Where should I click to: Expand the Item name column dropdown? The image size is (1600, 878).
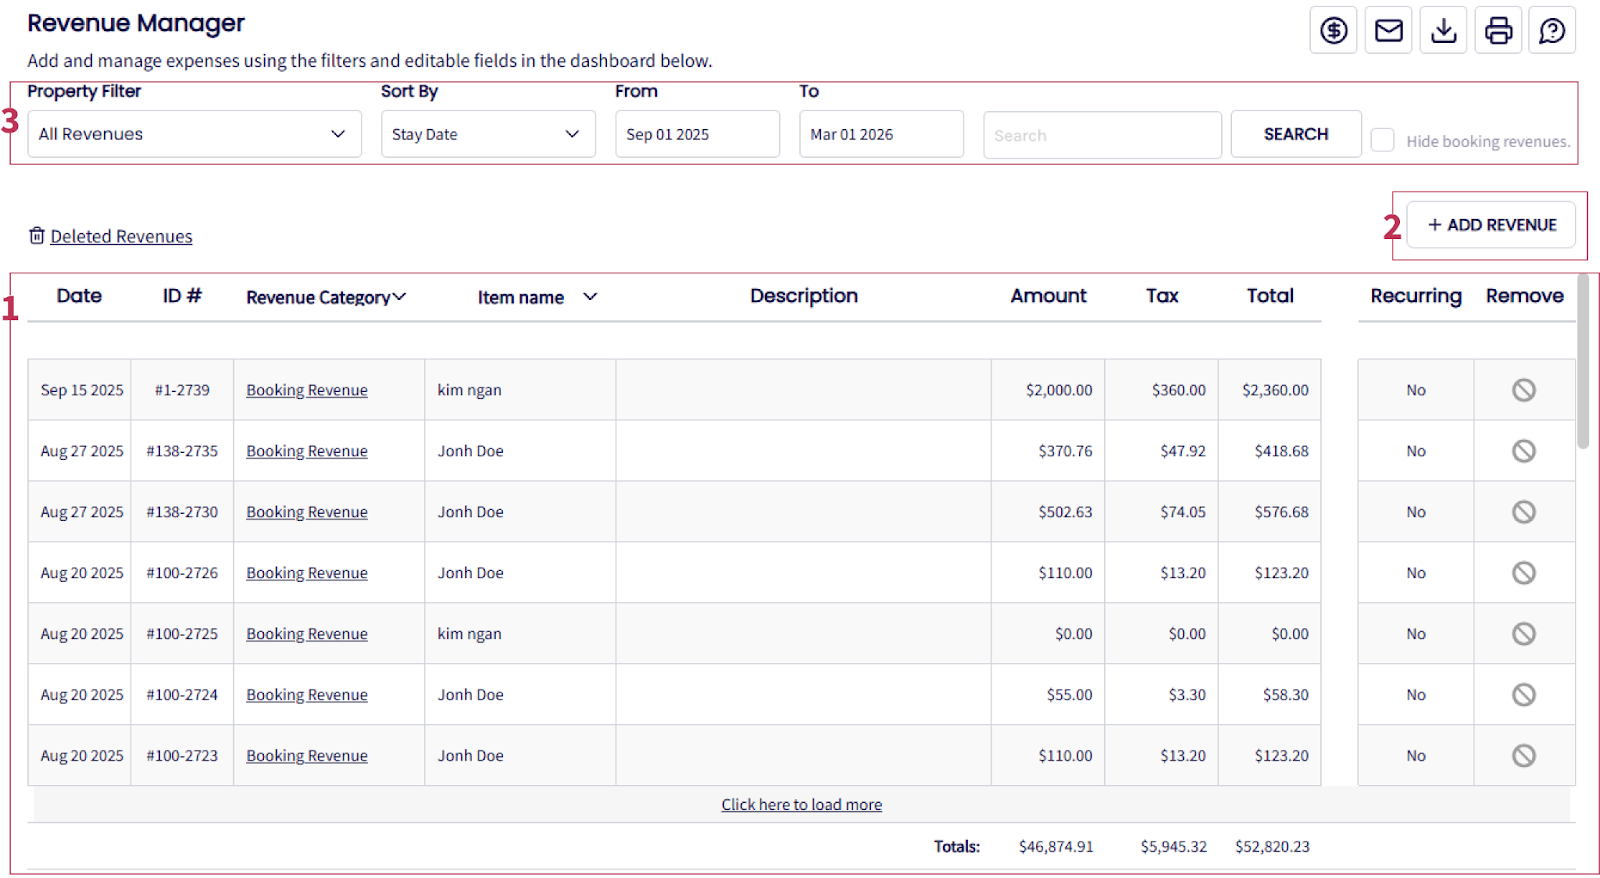(590, 297)
